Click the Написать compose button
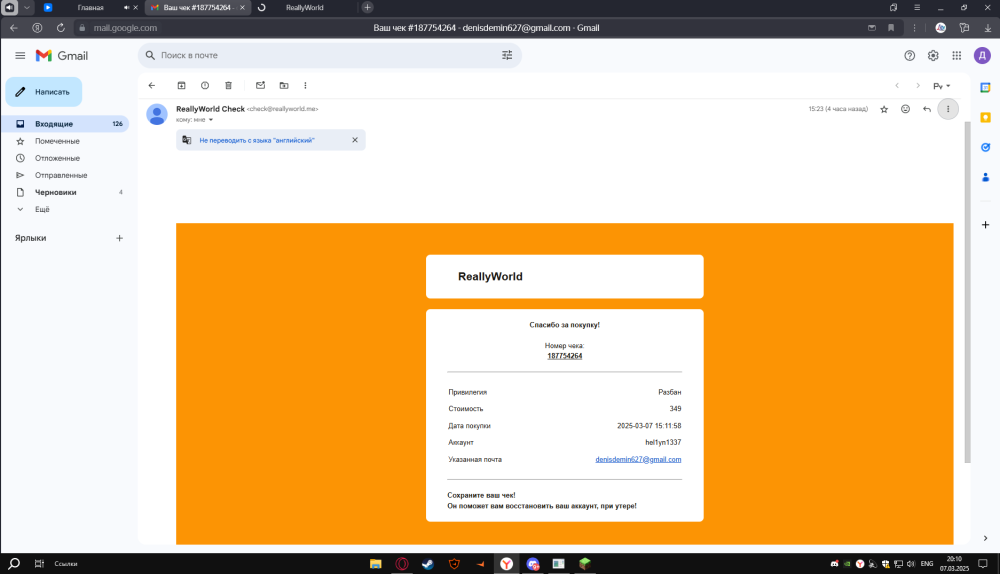 tap(43, 92)
